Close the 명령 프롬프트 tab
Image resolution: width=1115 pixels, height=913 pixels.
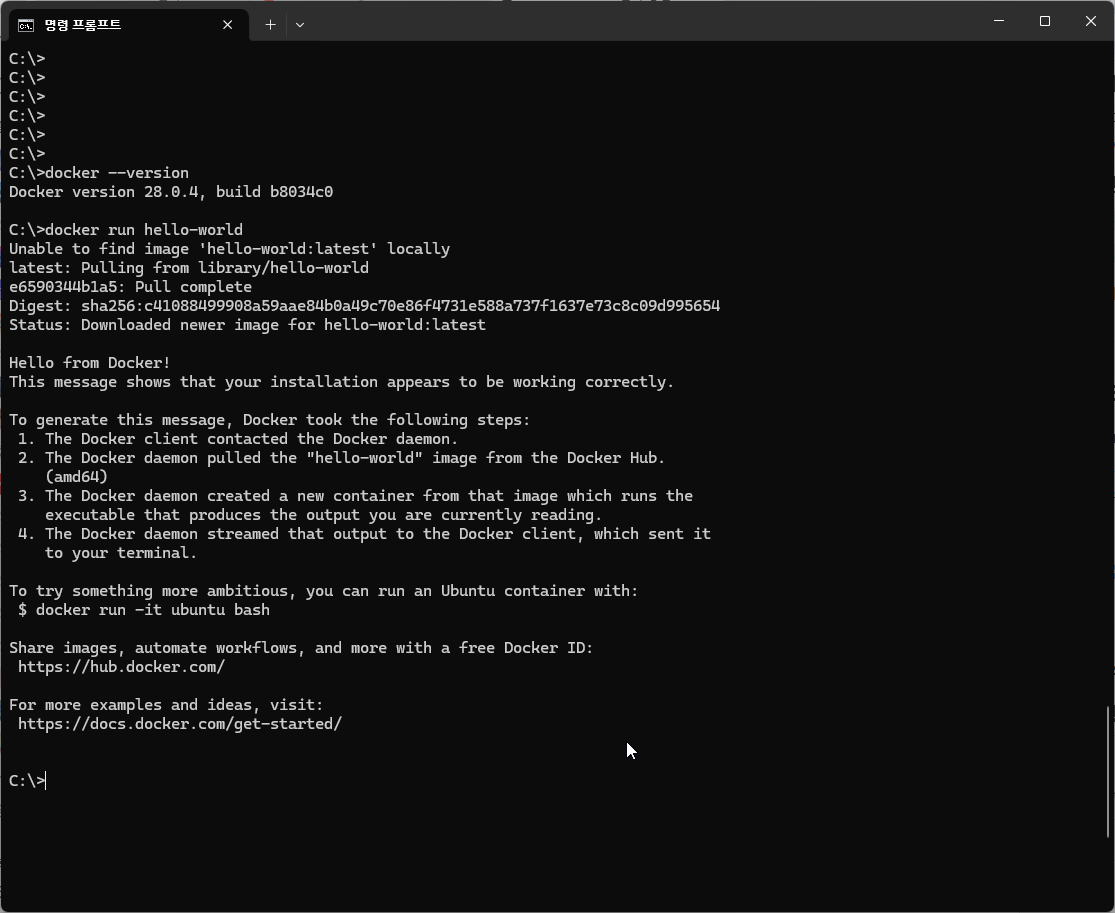tap(228, 25)
